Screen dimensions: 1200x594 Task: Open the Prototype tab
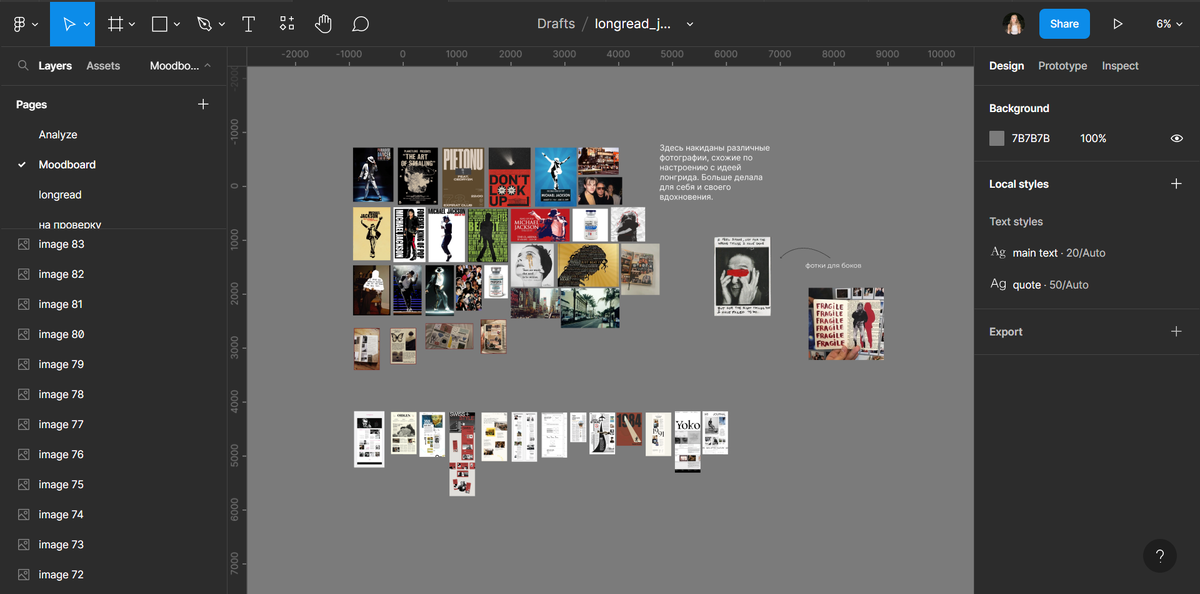[1062, 66]
